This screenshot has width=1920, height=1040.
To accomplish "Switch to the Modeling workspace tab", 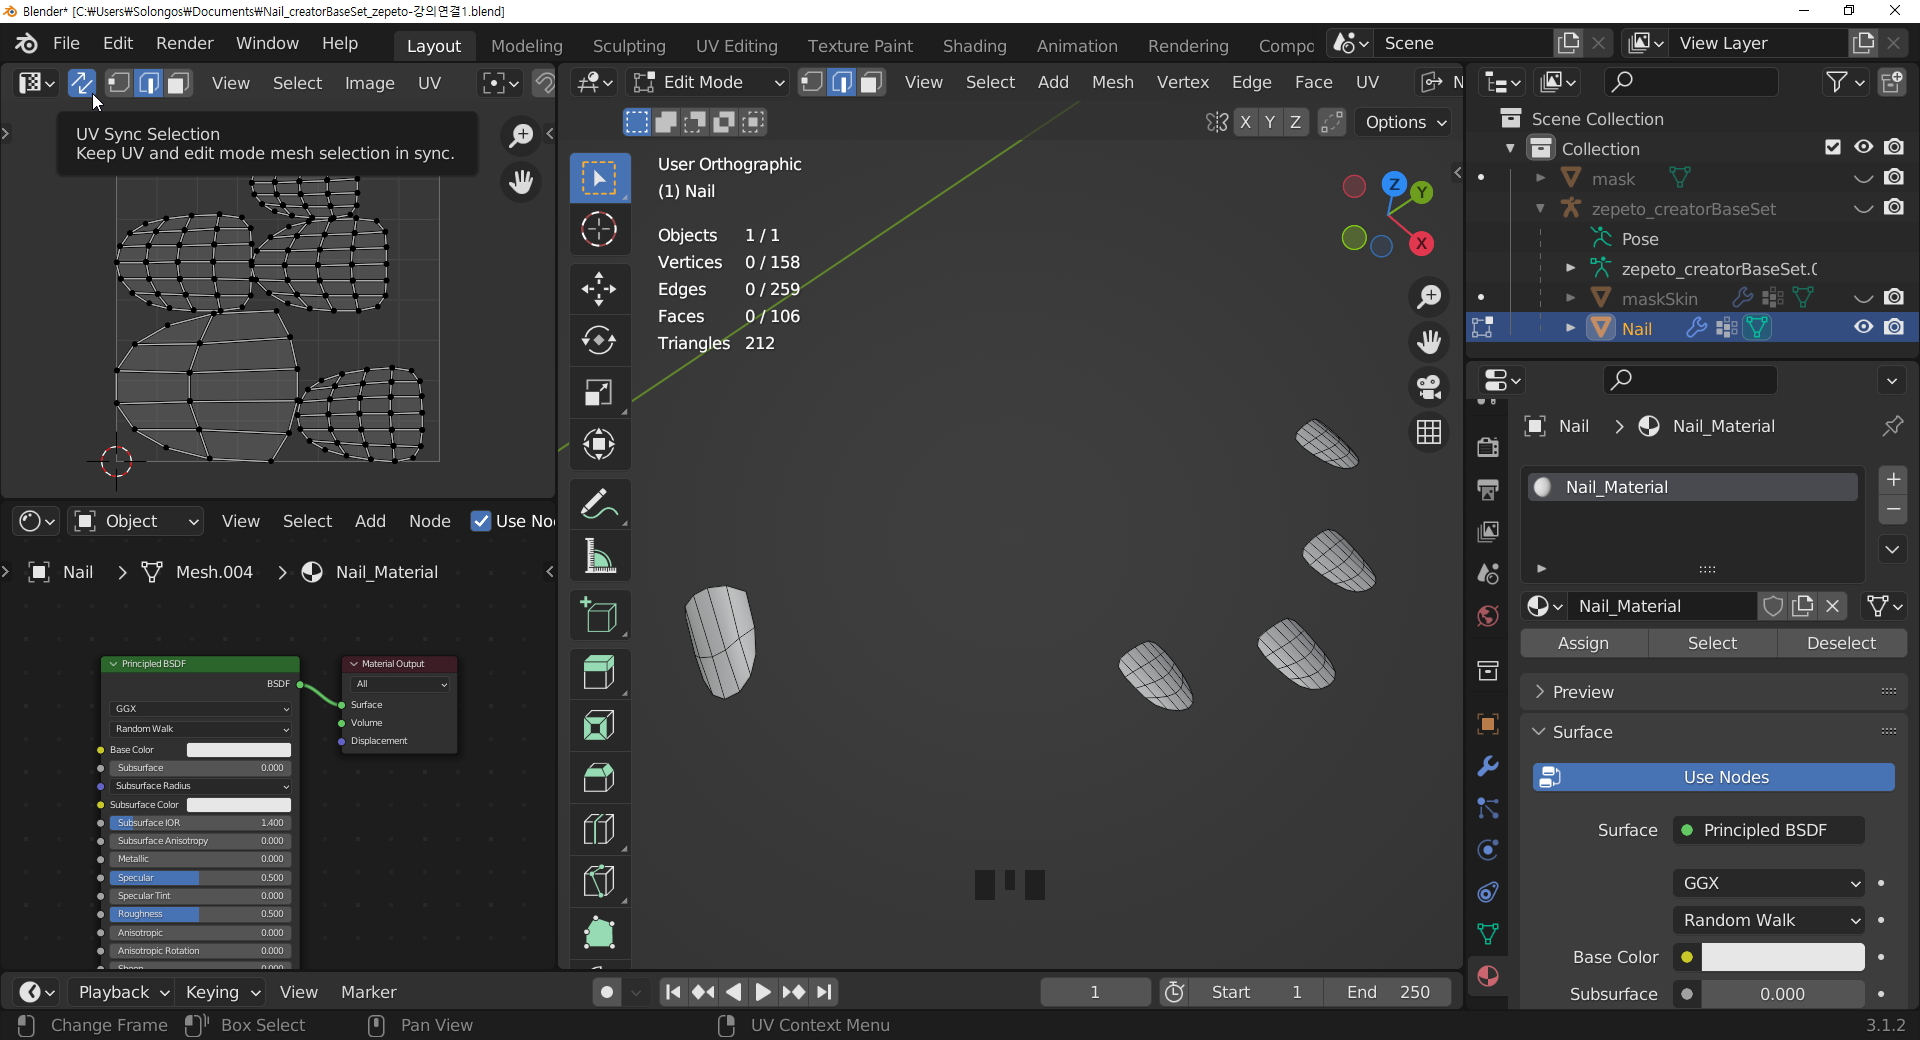I will 527,46.
